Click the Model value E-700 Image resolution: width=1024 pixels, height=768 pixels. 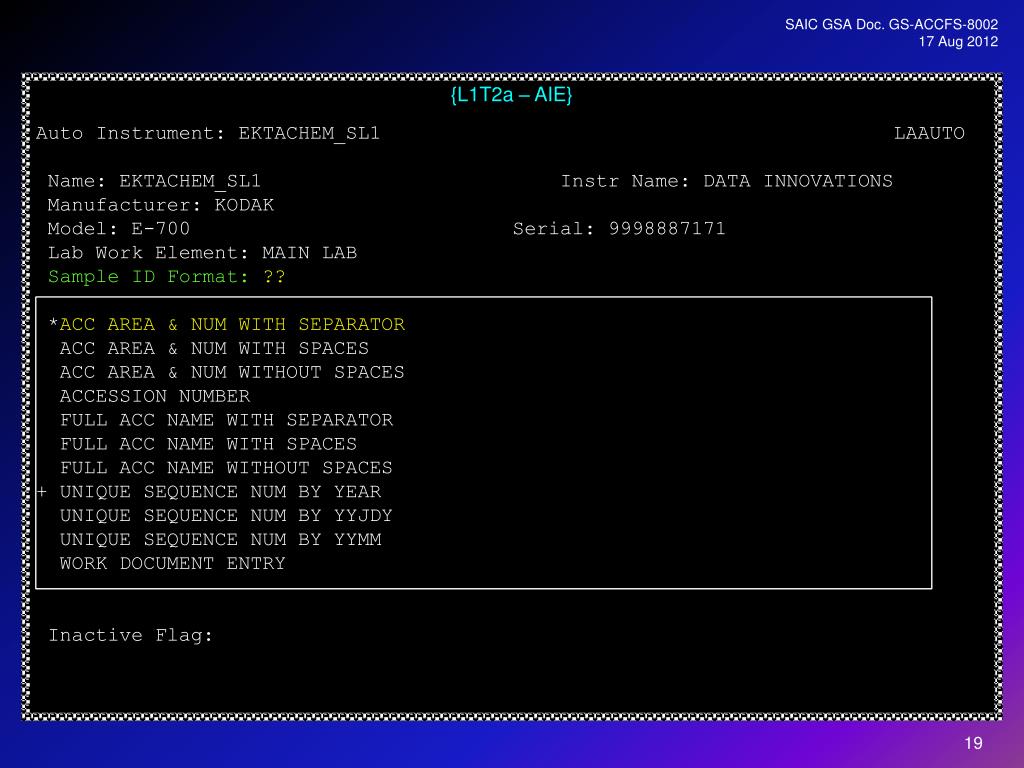[161, 229]
